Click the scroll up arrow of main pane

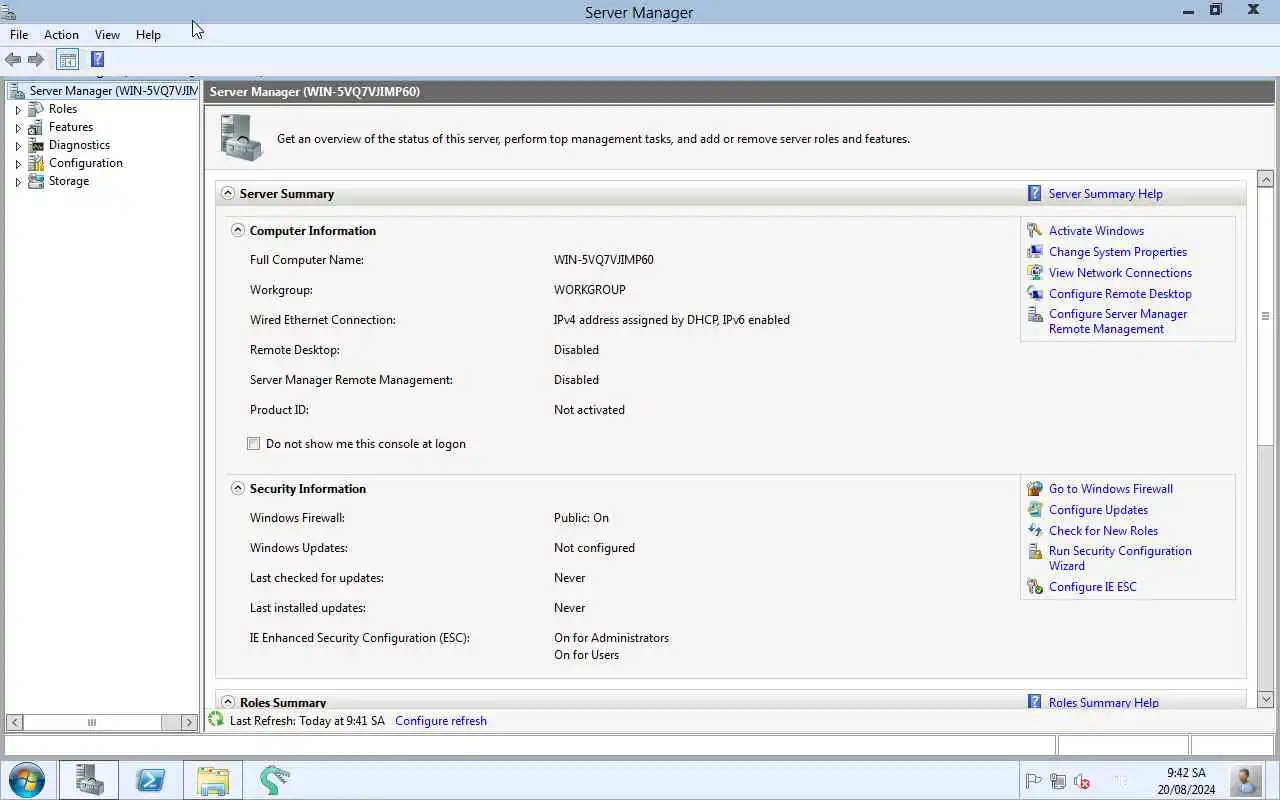(1265, 180)
